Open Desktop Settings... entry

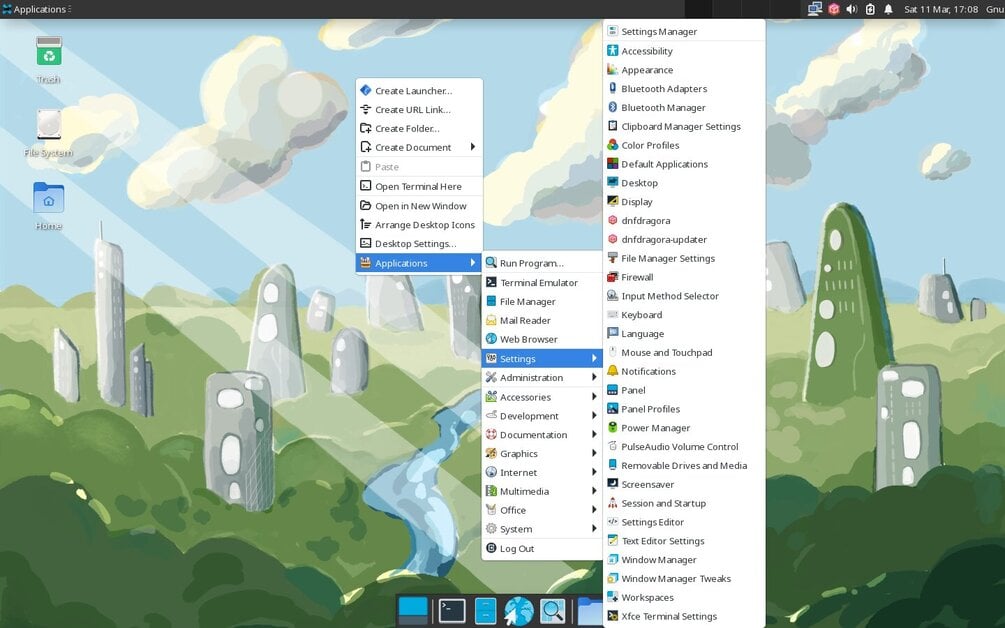tap(419, 244)
